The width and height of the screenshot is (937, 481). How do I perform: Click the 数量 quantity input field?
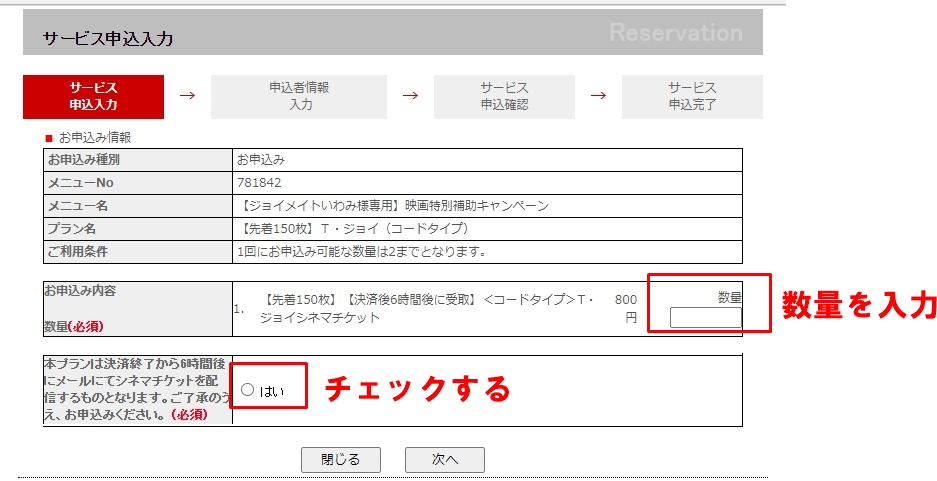[x=705, y=318]
